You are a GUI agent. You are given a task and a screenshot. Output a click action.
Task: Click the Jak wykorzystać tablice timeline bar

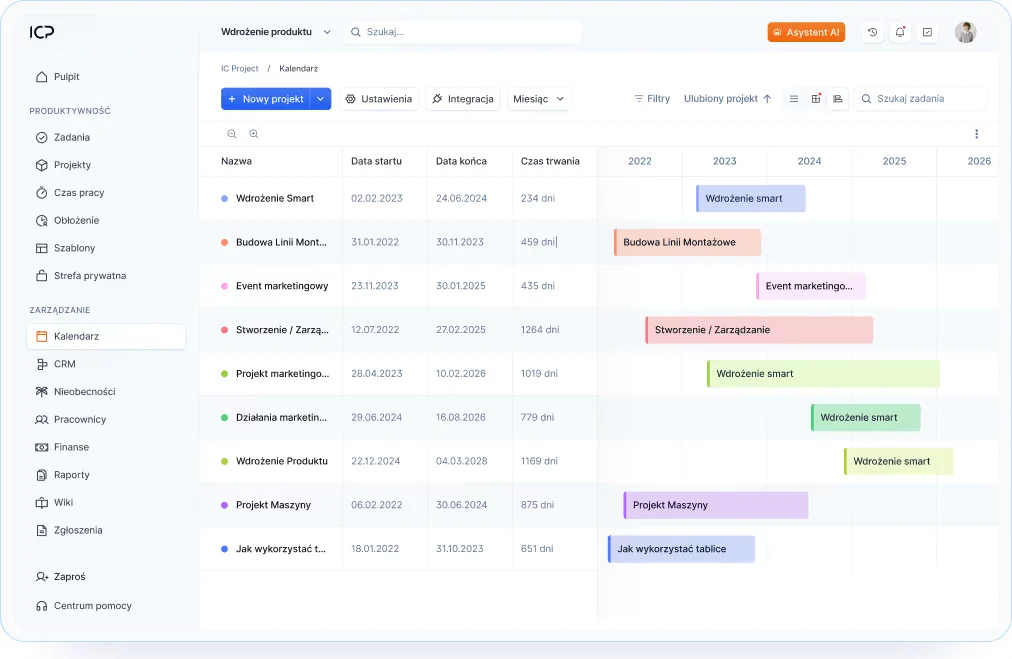coord(681,549)
